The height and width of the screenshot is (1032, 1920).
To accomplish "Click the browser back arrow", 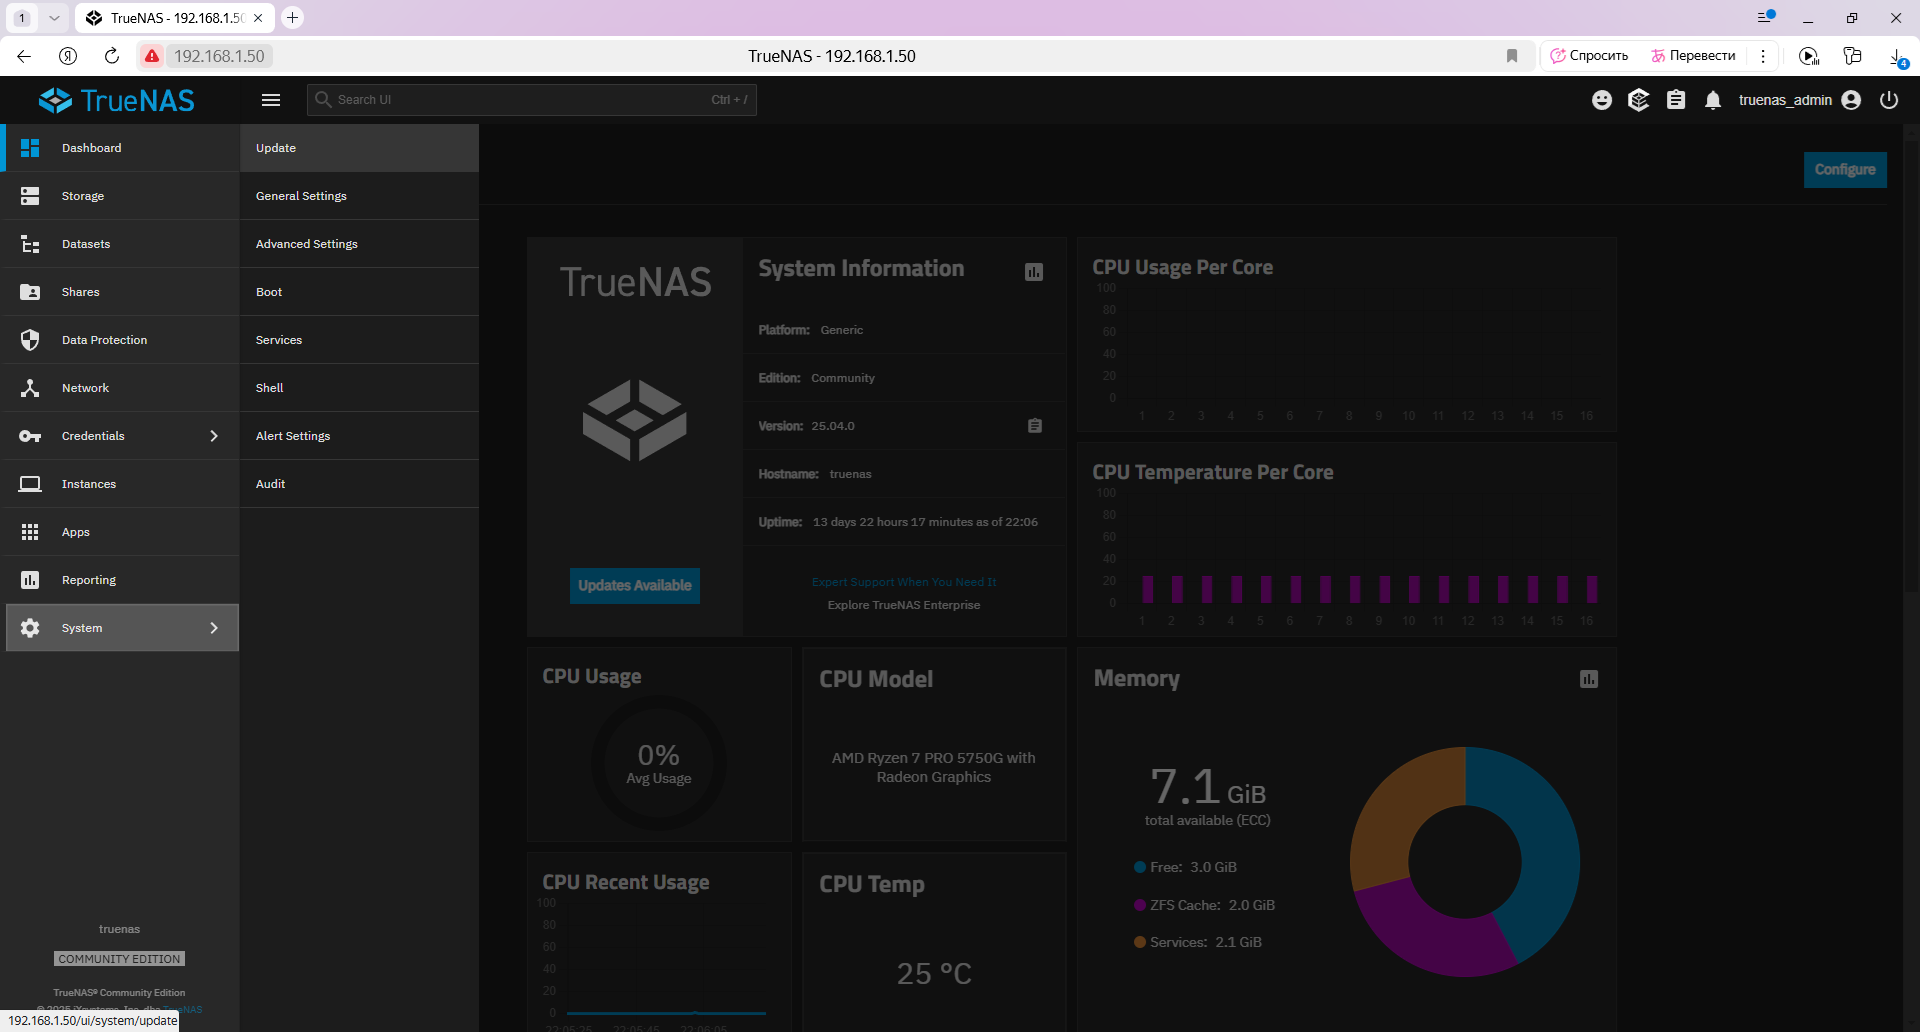I will [x=24, y=56].
